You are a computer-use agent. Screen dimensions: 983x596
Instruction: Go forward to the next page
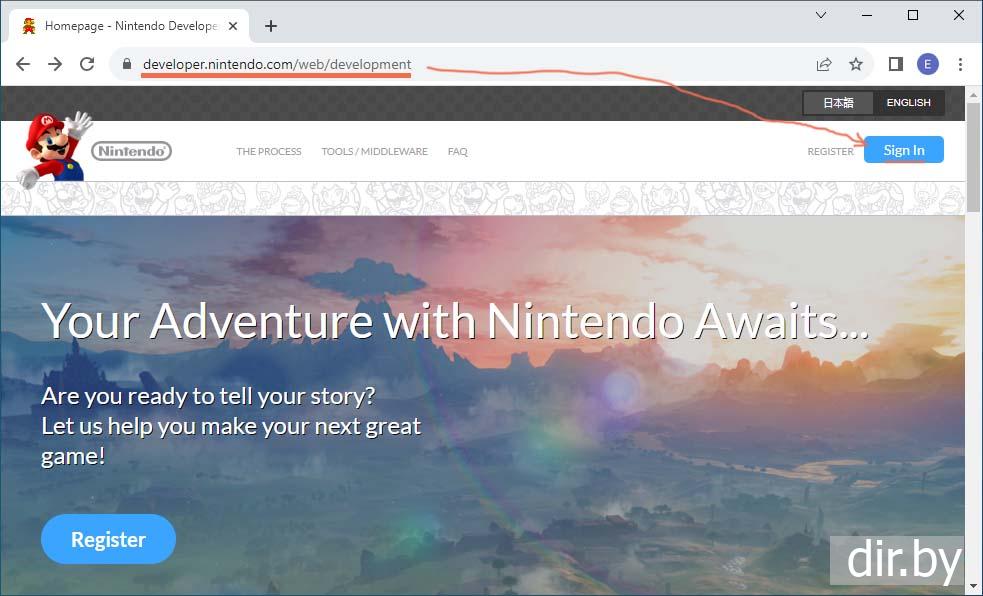pos(55,64)
